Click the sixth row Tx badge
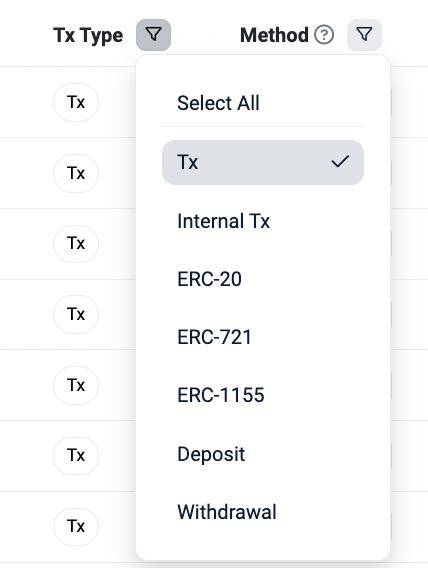This screenshot has height=568, width=428. pos(76,455)
